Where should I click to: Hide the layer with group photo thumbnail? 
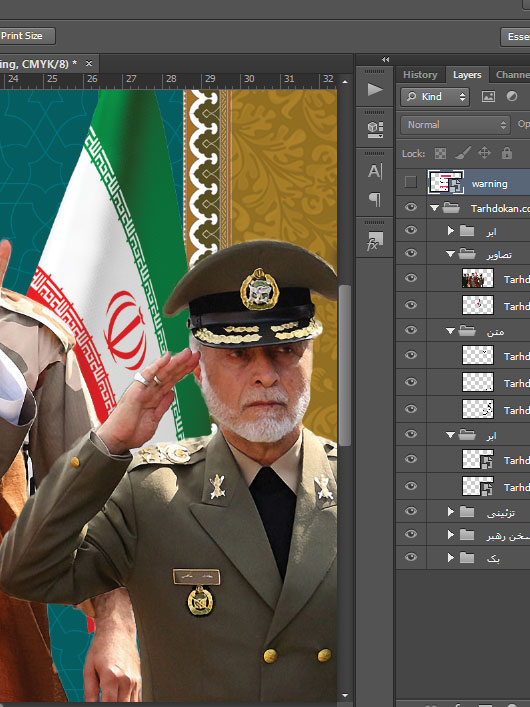coord(410,278)
